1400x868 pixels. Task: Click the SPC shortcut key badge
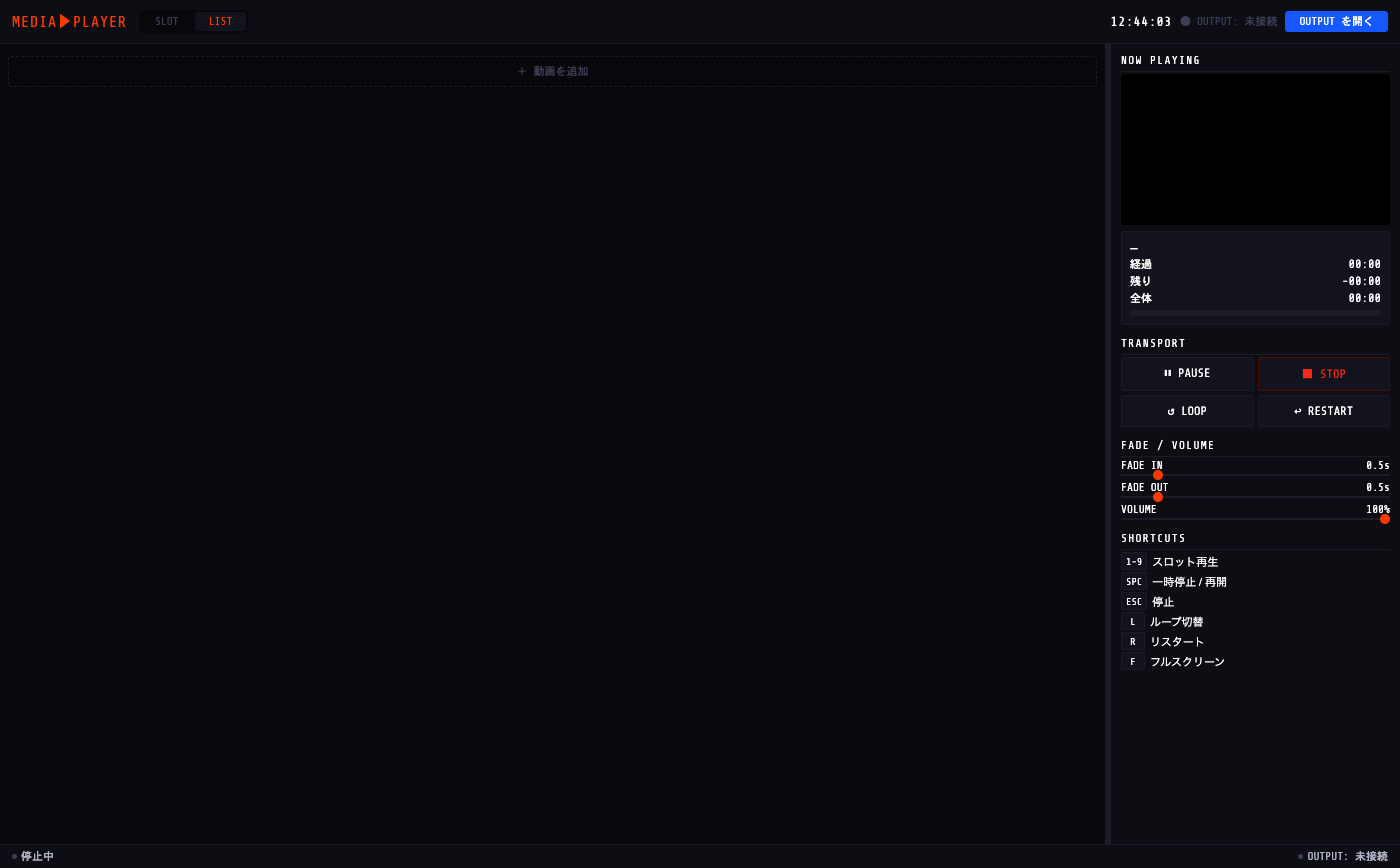(1134, 582)
